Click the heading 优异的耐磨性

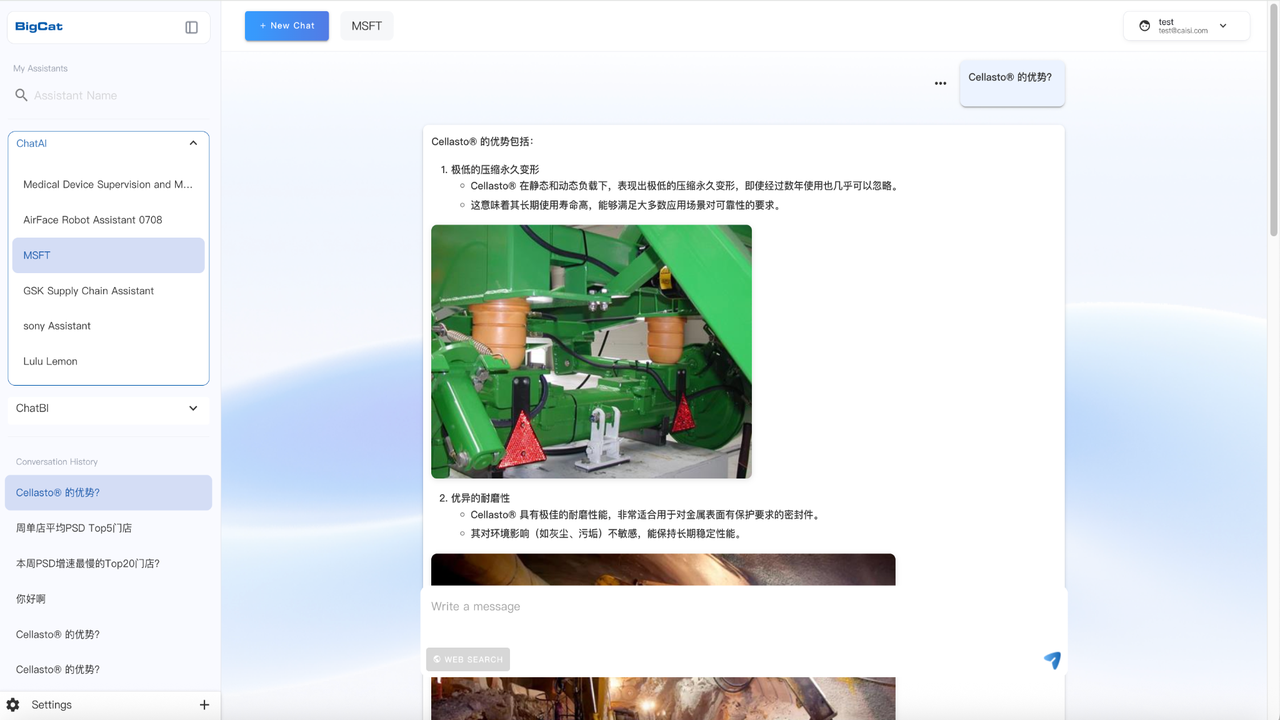click(480, 498)
